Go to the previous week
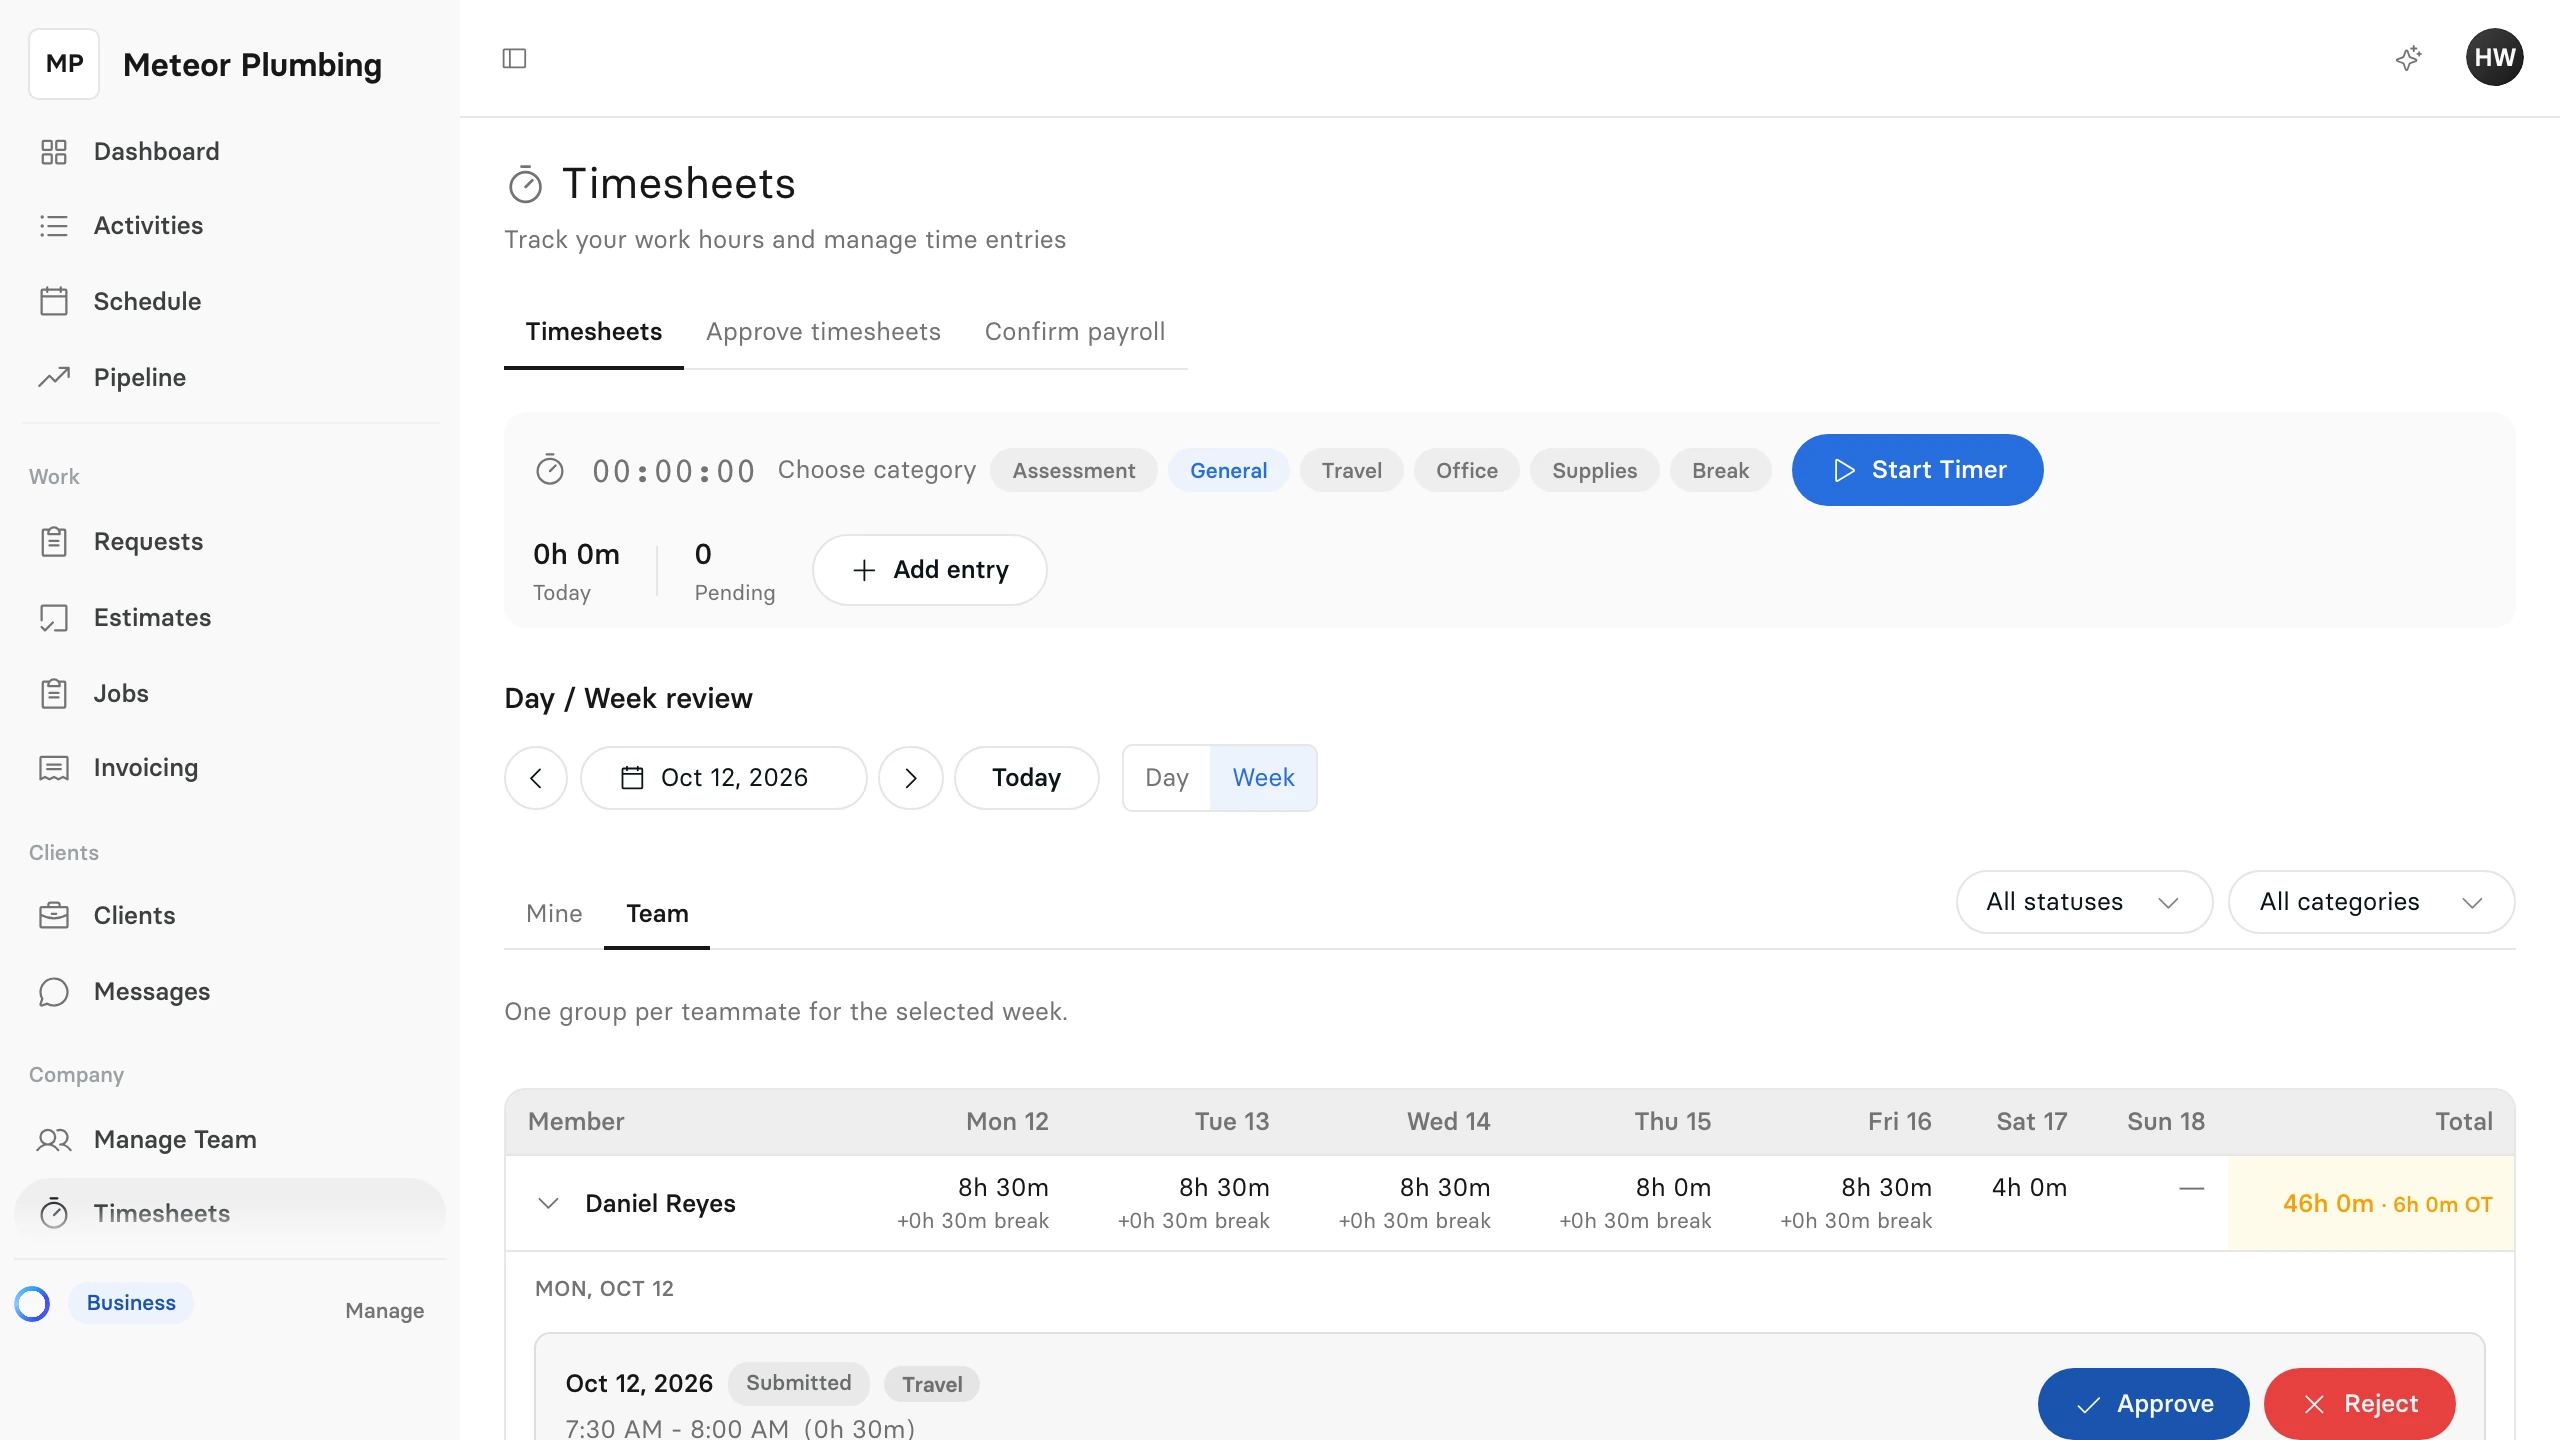Viewport: 2560px width, 1440px height. [536, 777]
